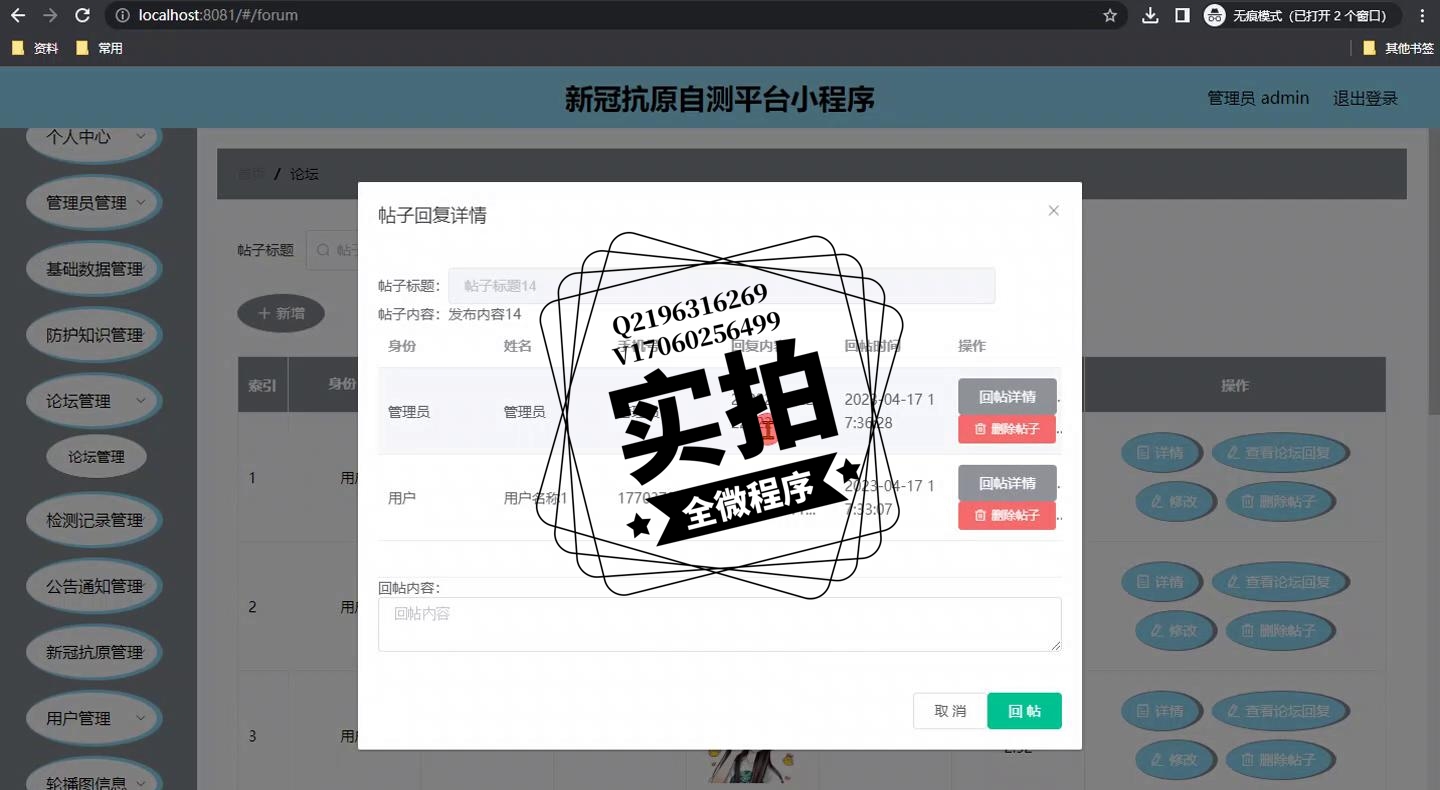The image size is (1440, 790).
Task: Expand the 管理员管理 sidebar menu
Action: [93, 202]
